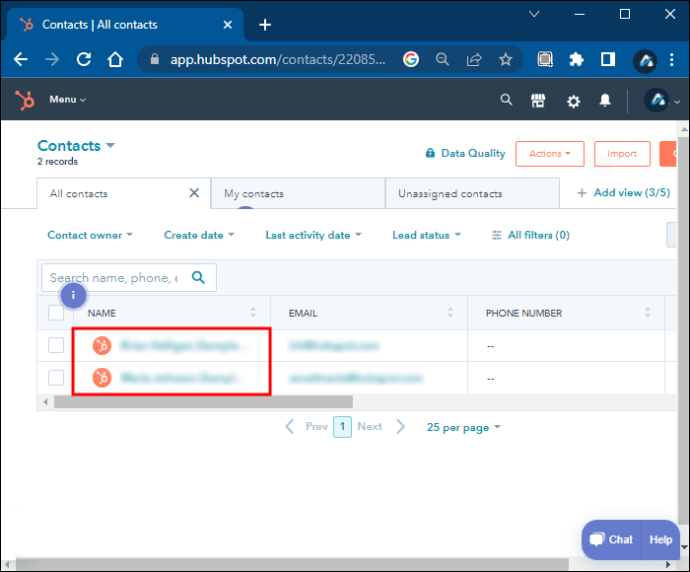Open the Data Quality link
The image size is (690, 572).
[x=465, y=154]
